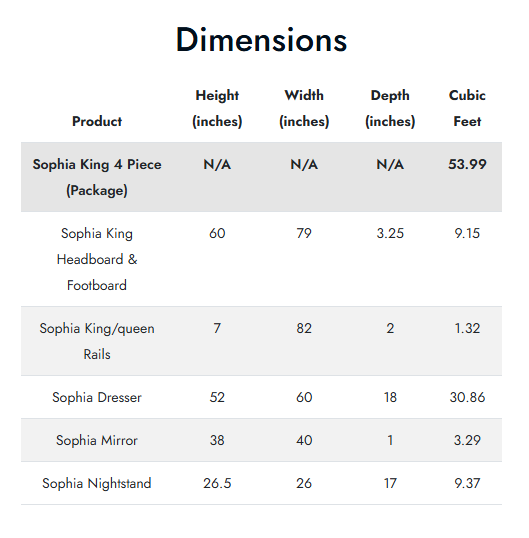
Task: Click the Cubic Feet column header
Action: pos(467,108)
